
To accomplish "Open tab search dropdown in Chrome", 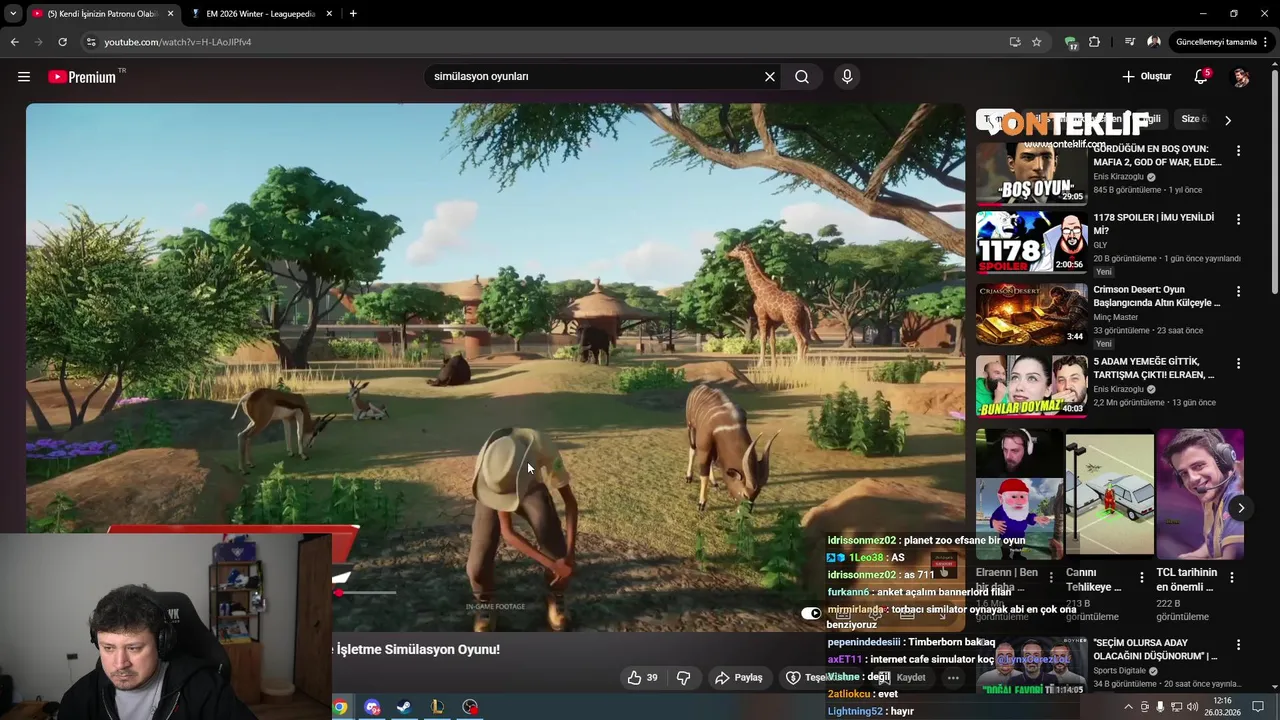I will point(13,14).
